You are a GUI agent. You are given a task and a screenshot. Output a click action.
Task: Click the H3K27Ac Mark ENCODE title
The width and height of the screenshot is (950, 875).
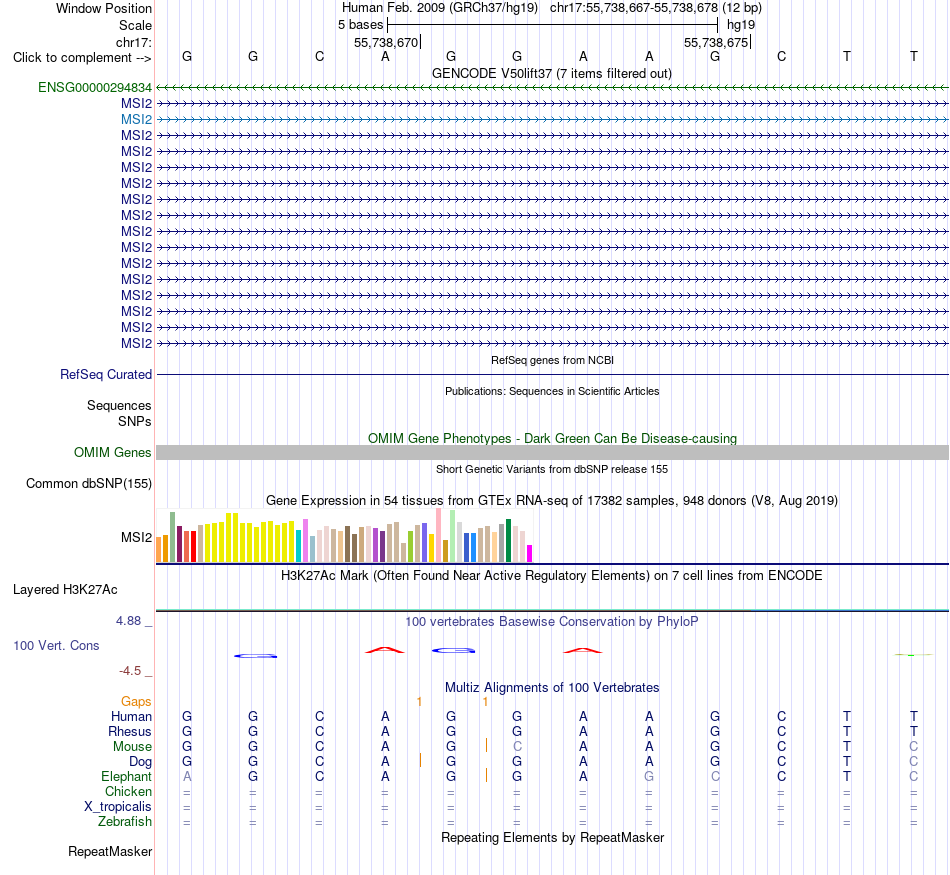coord(552,575)
